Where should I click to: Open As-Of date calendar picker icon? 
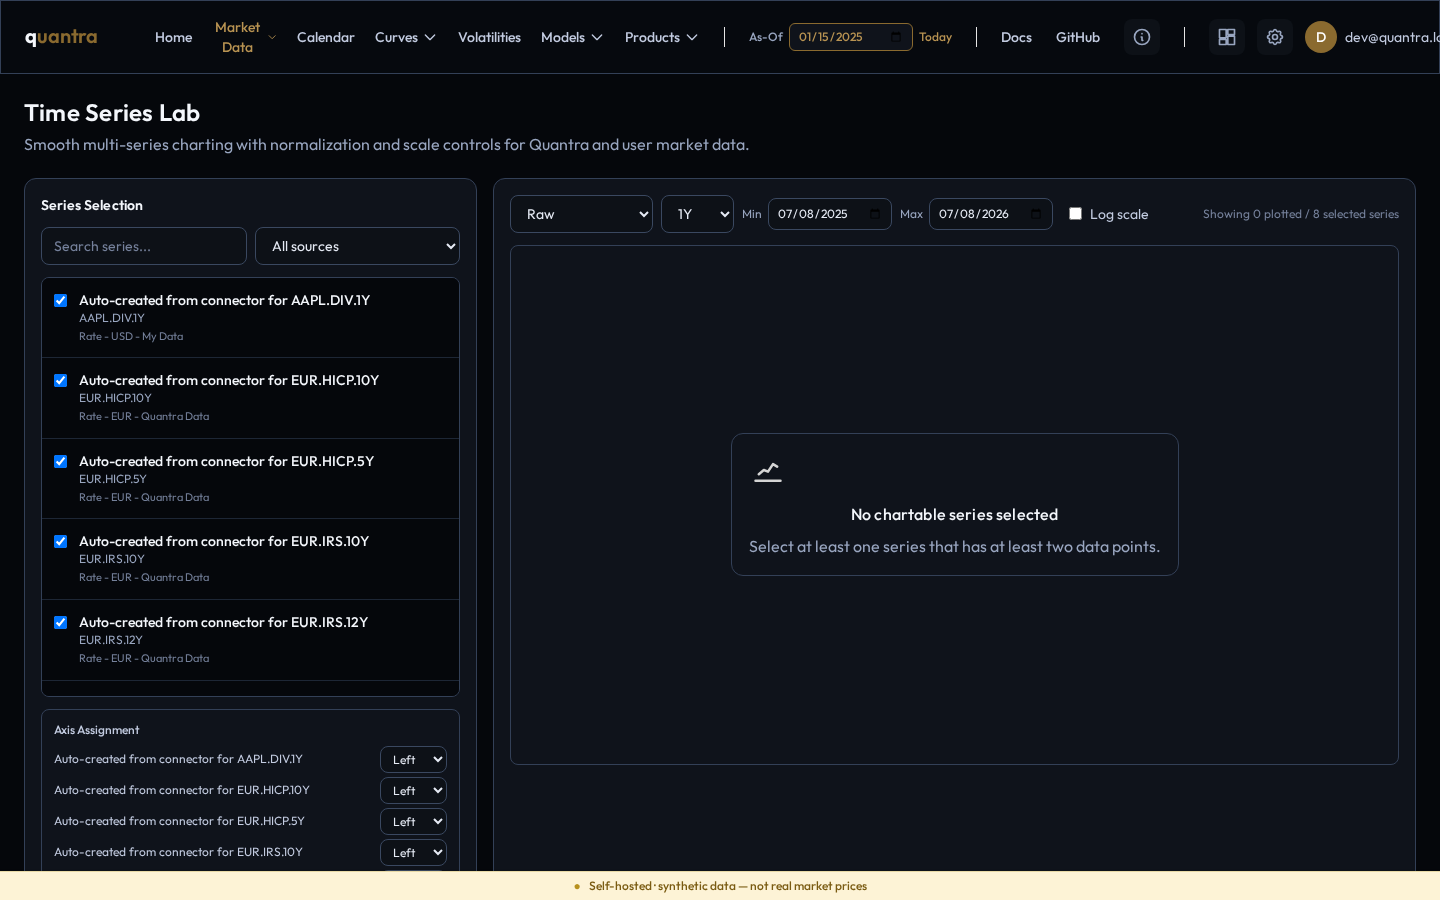coord(896,37)
